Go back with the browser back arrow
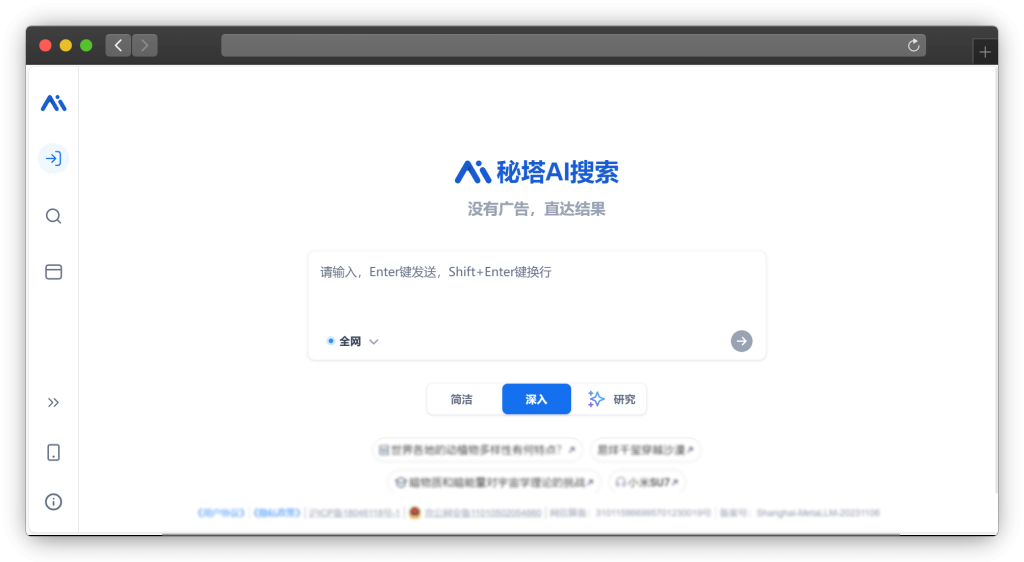1024x562 pixels. pyautogui.click(x=118, y=45)
